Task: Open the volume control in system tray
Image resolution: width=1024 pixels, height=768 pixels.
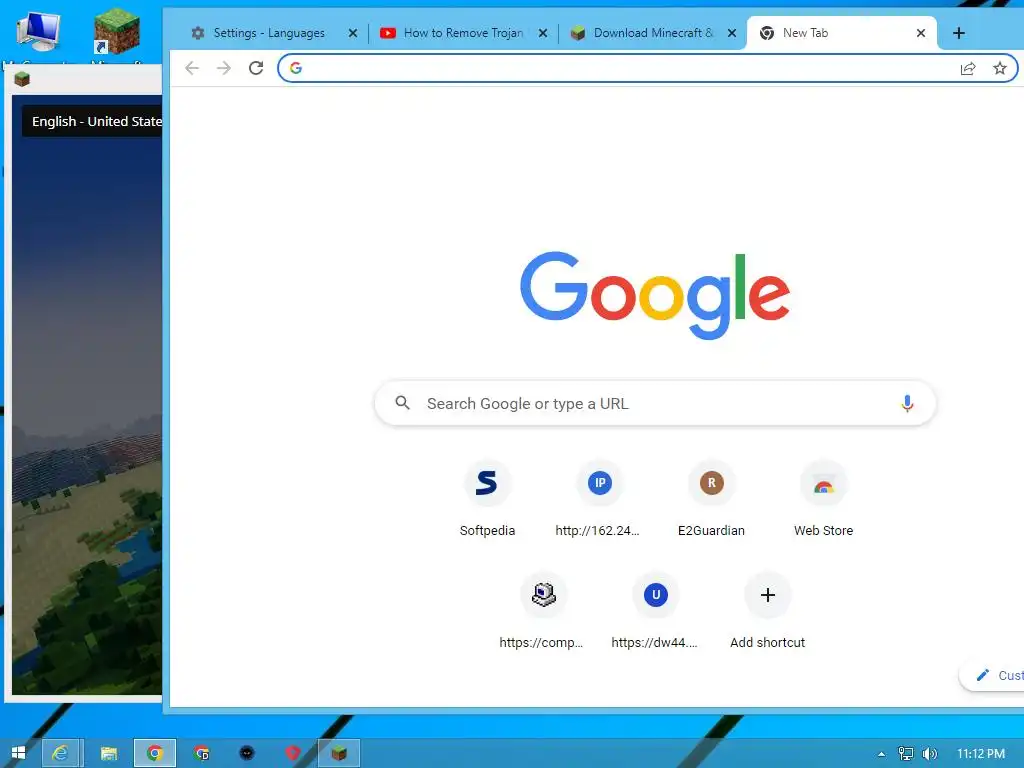Action: point(930,754)
